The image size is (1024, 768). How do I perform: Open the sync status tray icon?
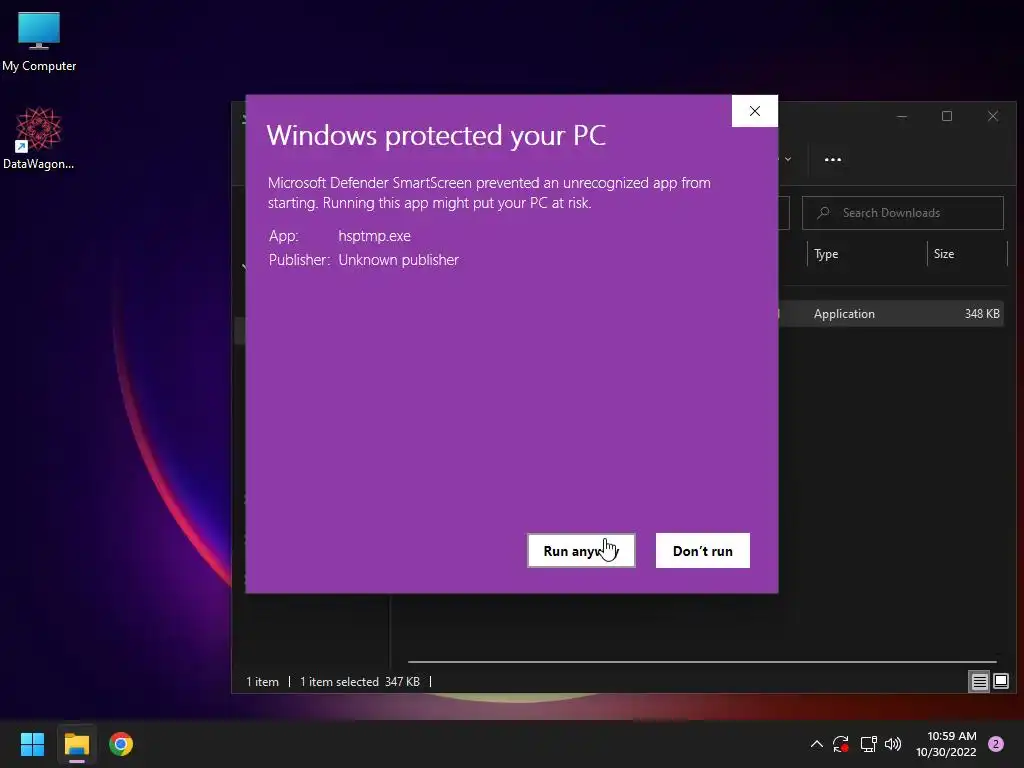click(x=840, y=744)
